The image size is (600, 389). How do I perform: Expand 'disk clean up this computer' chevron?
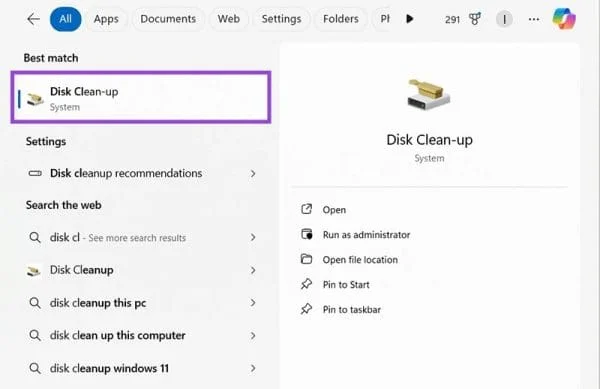pos(253,336)
